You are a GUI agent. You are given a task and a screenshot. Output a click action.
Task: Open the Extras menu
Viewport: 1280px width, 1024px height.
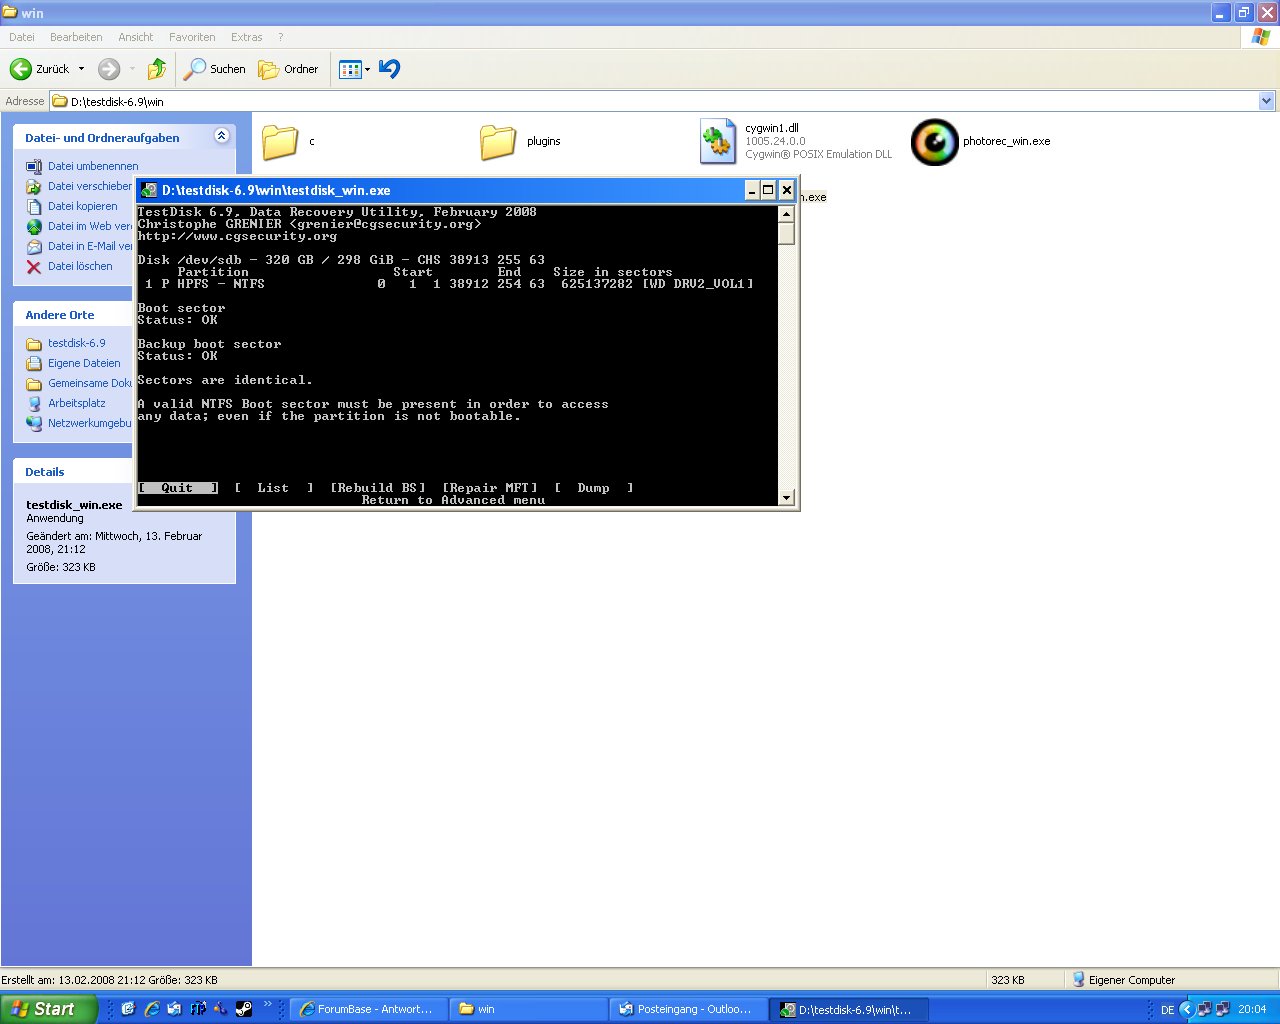(247, 37)
